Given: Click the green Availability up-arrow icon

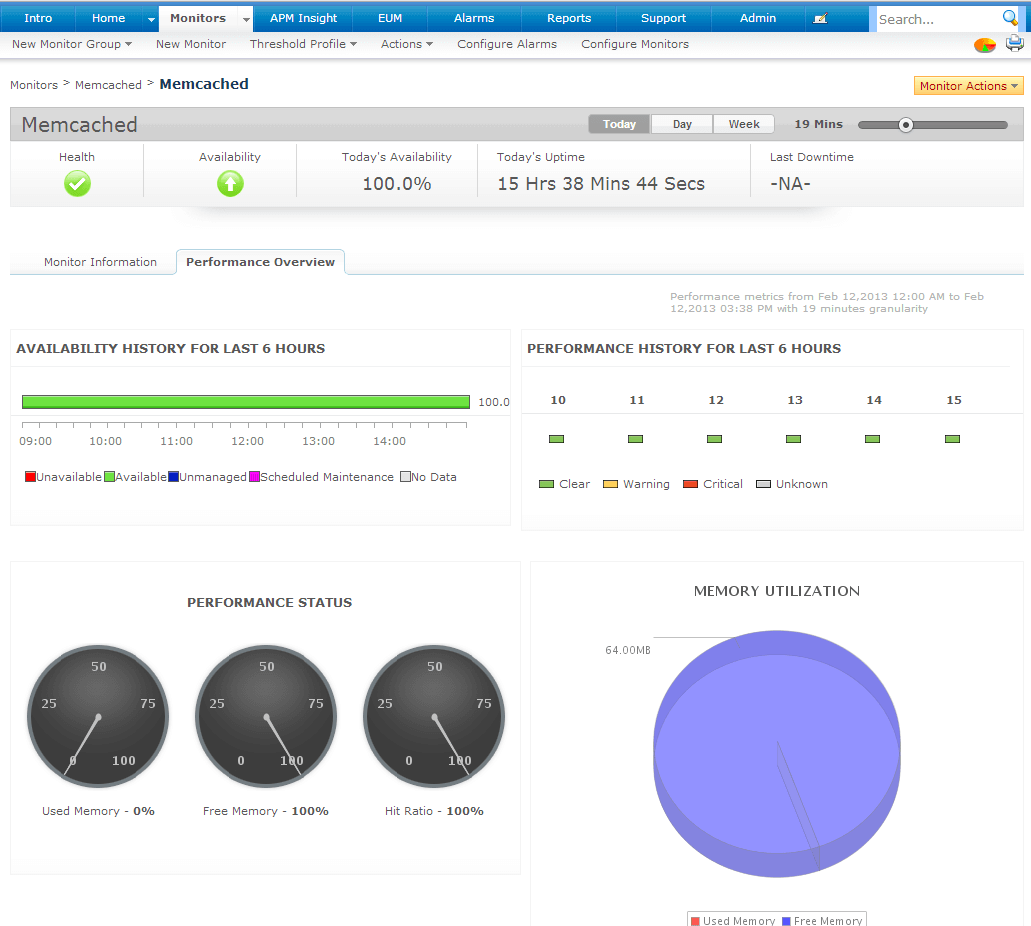Looking at the screenshot, I should click(x=230, y=183).
